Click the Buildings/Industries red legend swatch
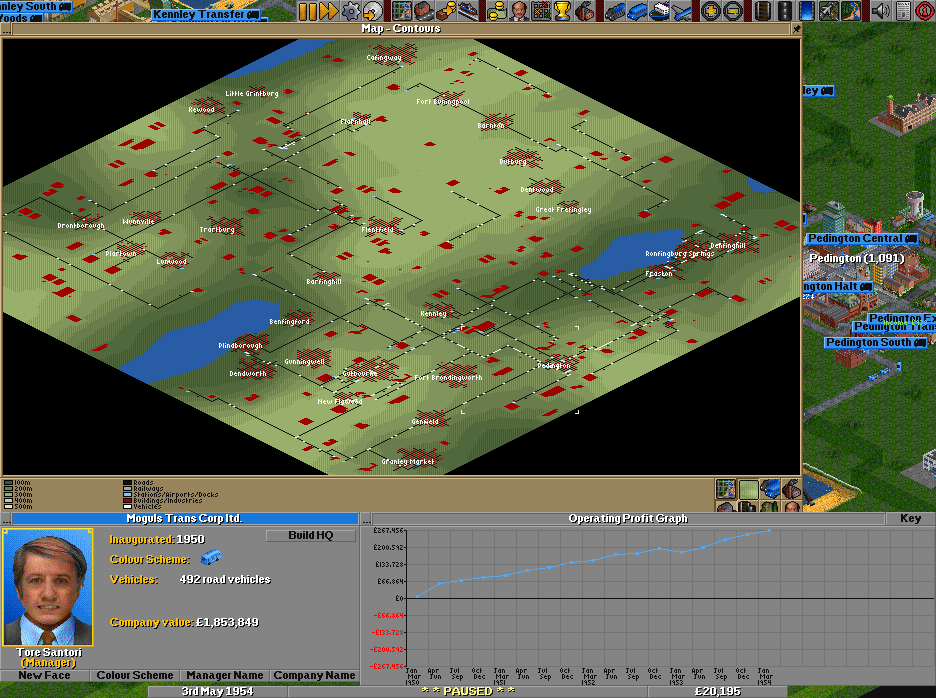This screenshot has width=936, height=698. (127, 500)
